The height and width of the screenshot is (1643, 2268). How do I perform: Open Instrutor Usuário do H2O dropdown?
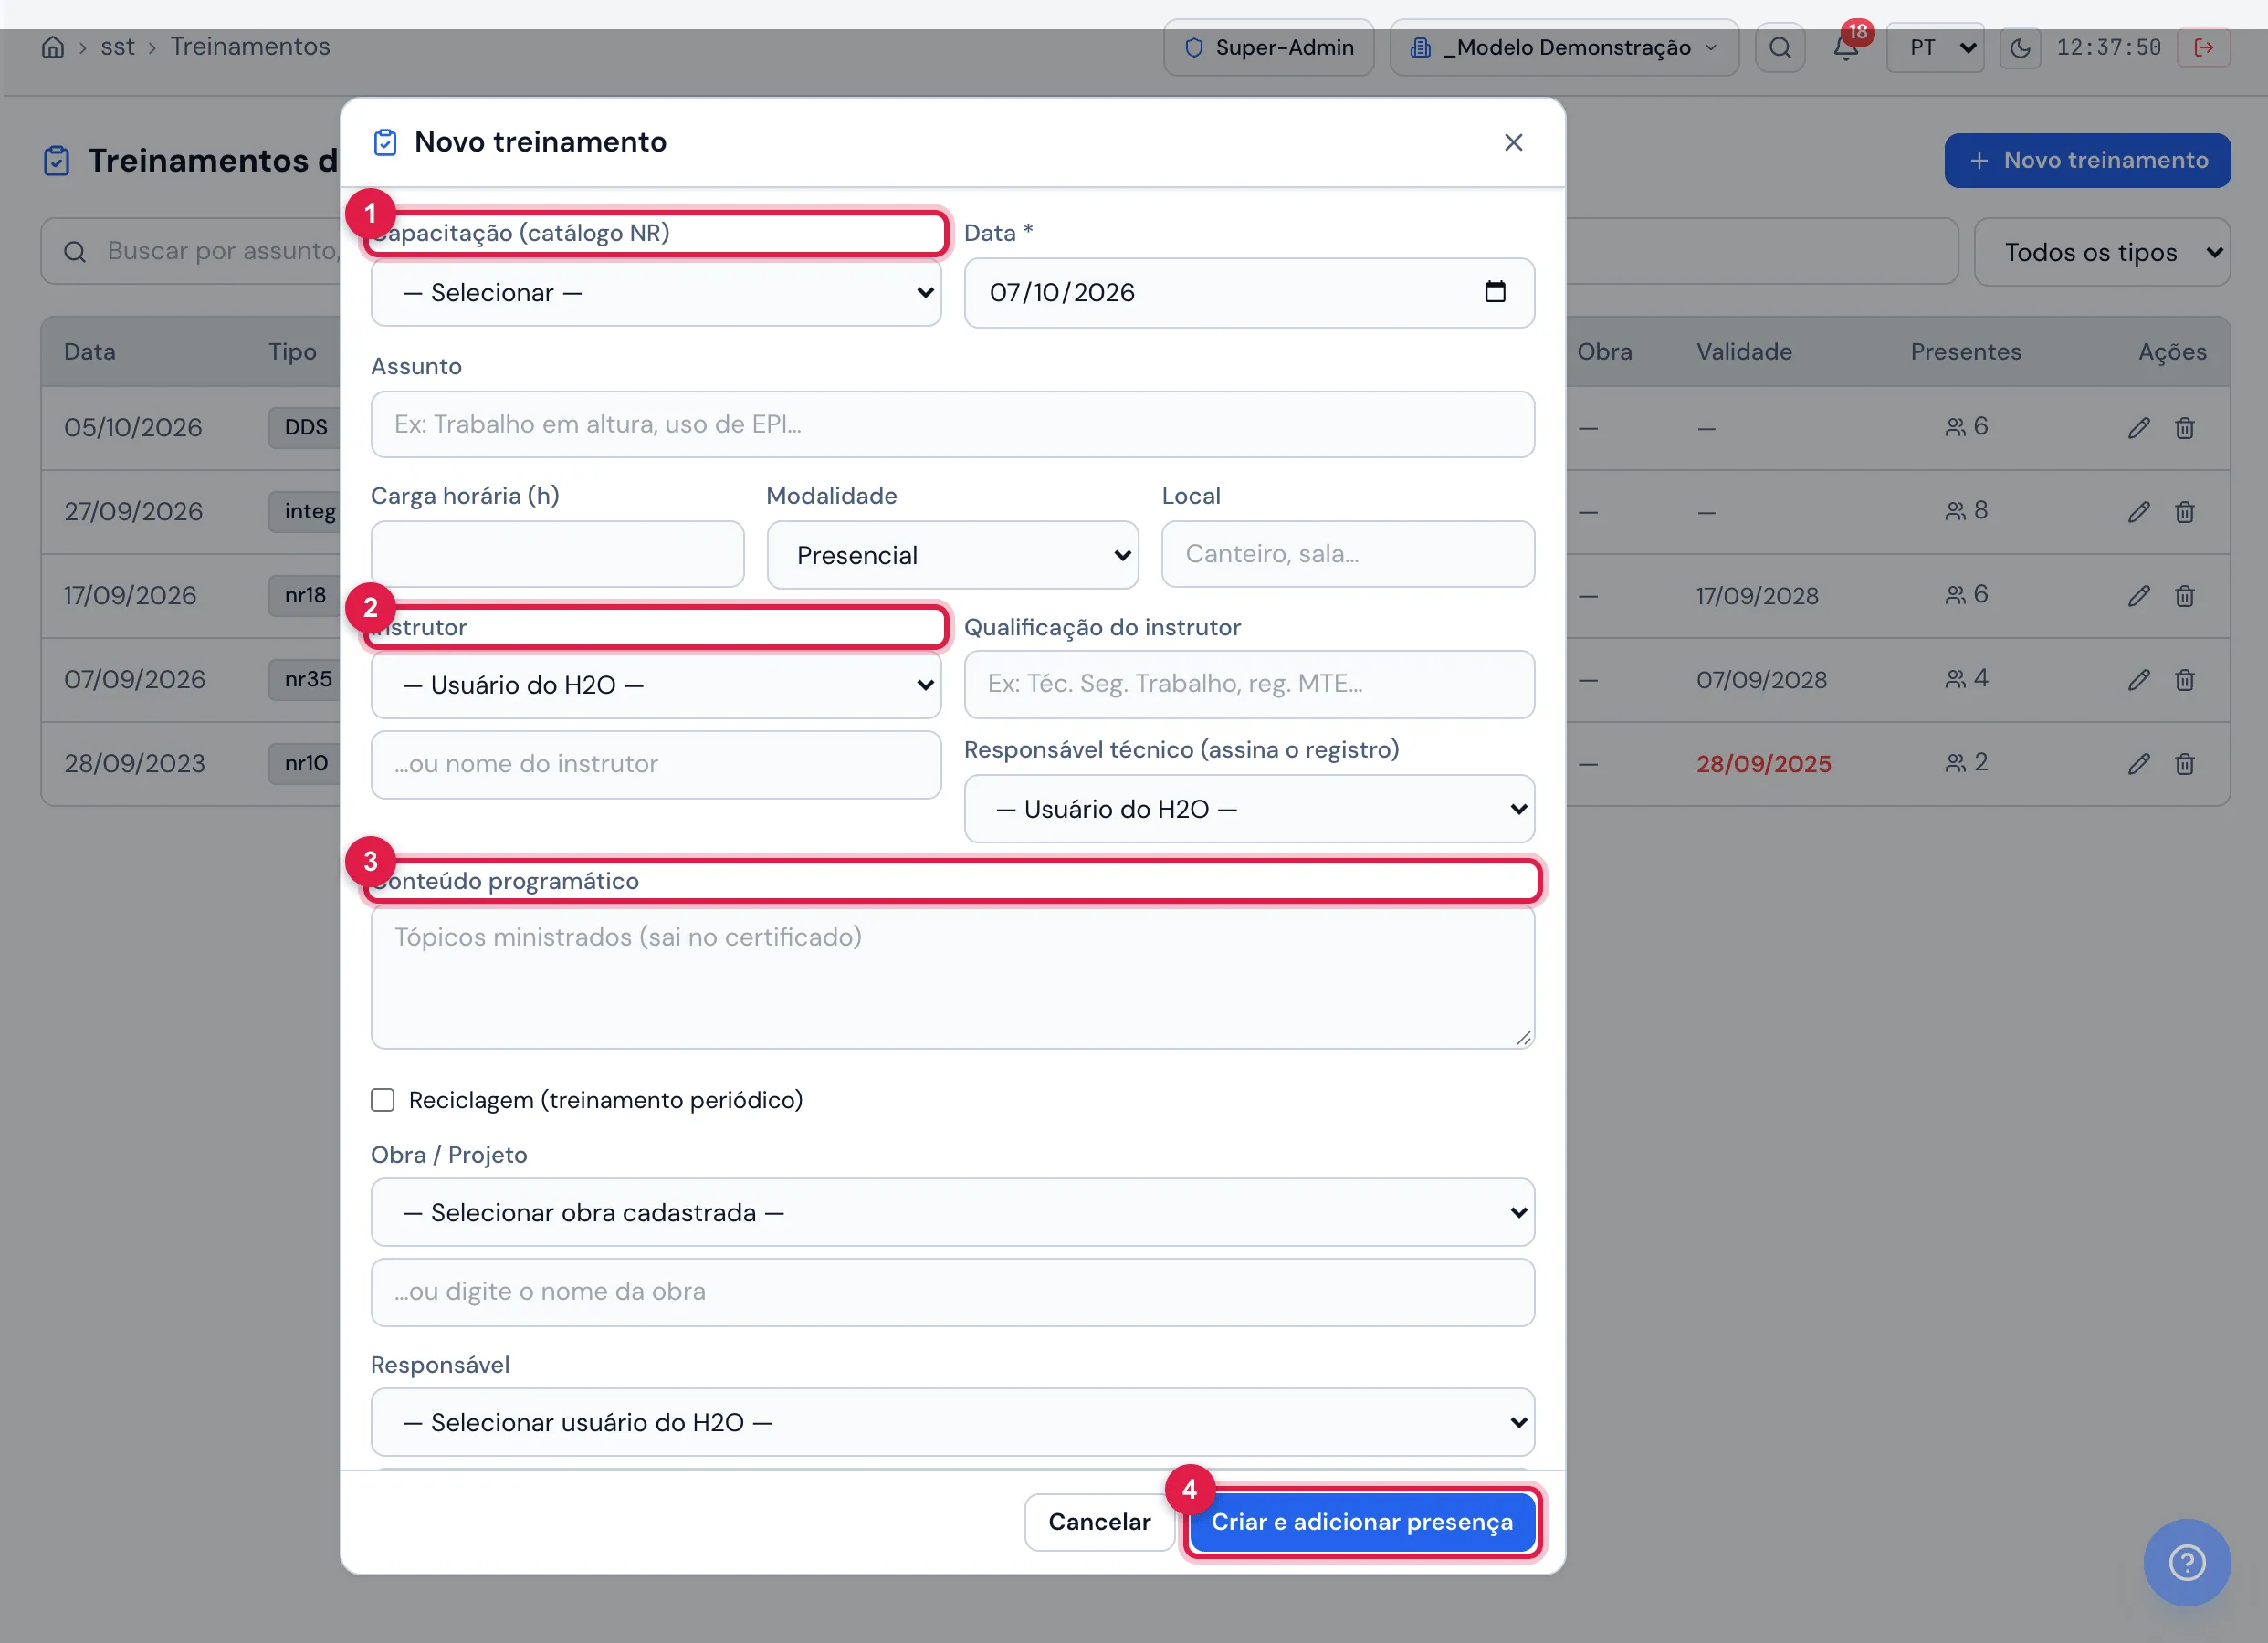(655, 685)
